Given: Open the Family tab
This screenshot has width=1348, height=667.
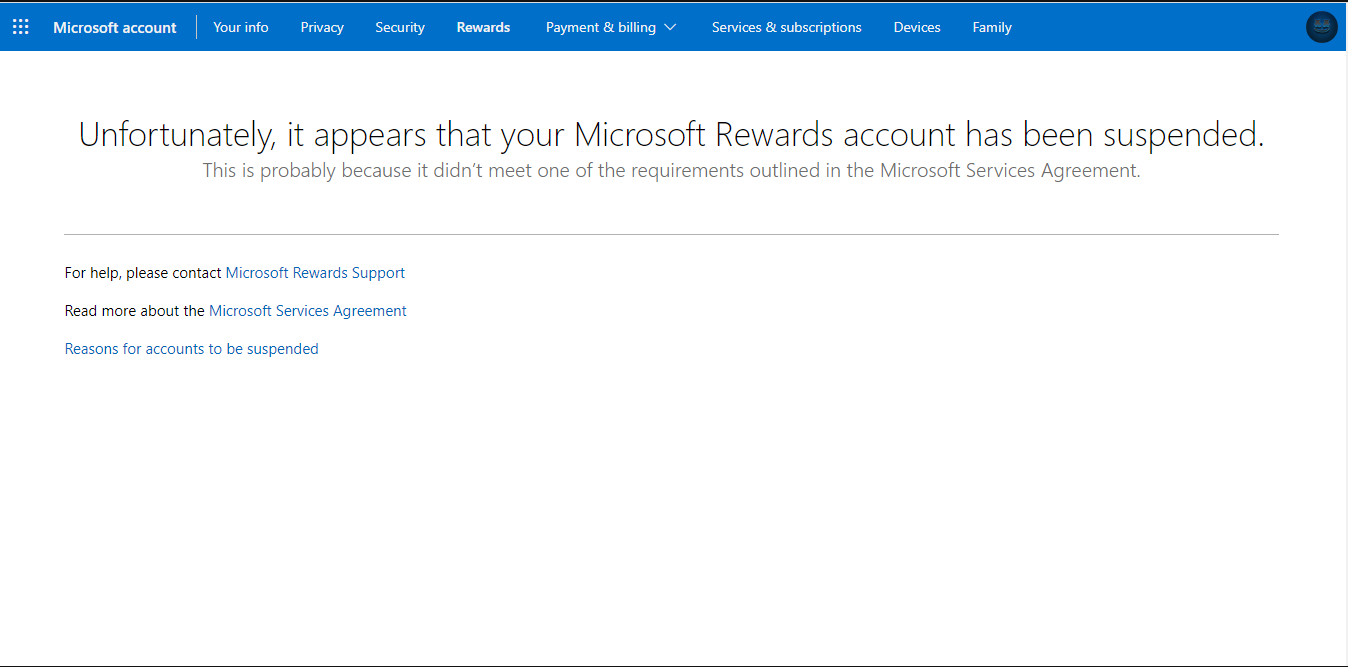Looking at the screenshot, I should 992,27.
